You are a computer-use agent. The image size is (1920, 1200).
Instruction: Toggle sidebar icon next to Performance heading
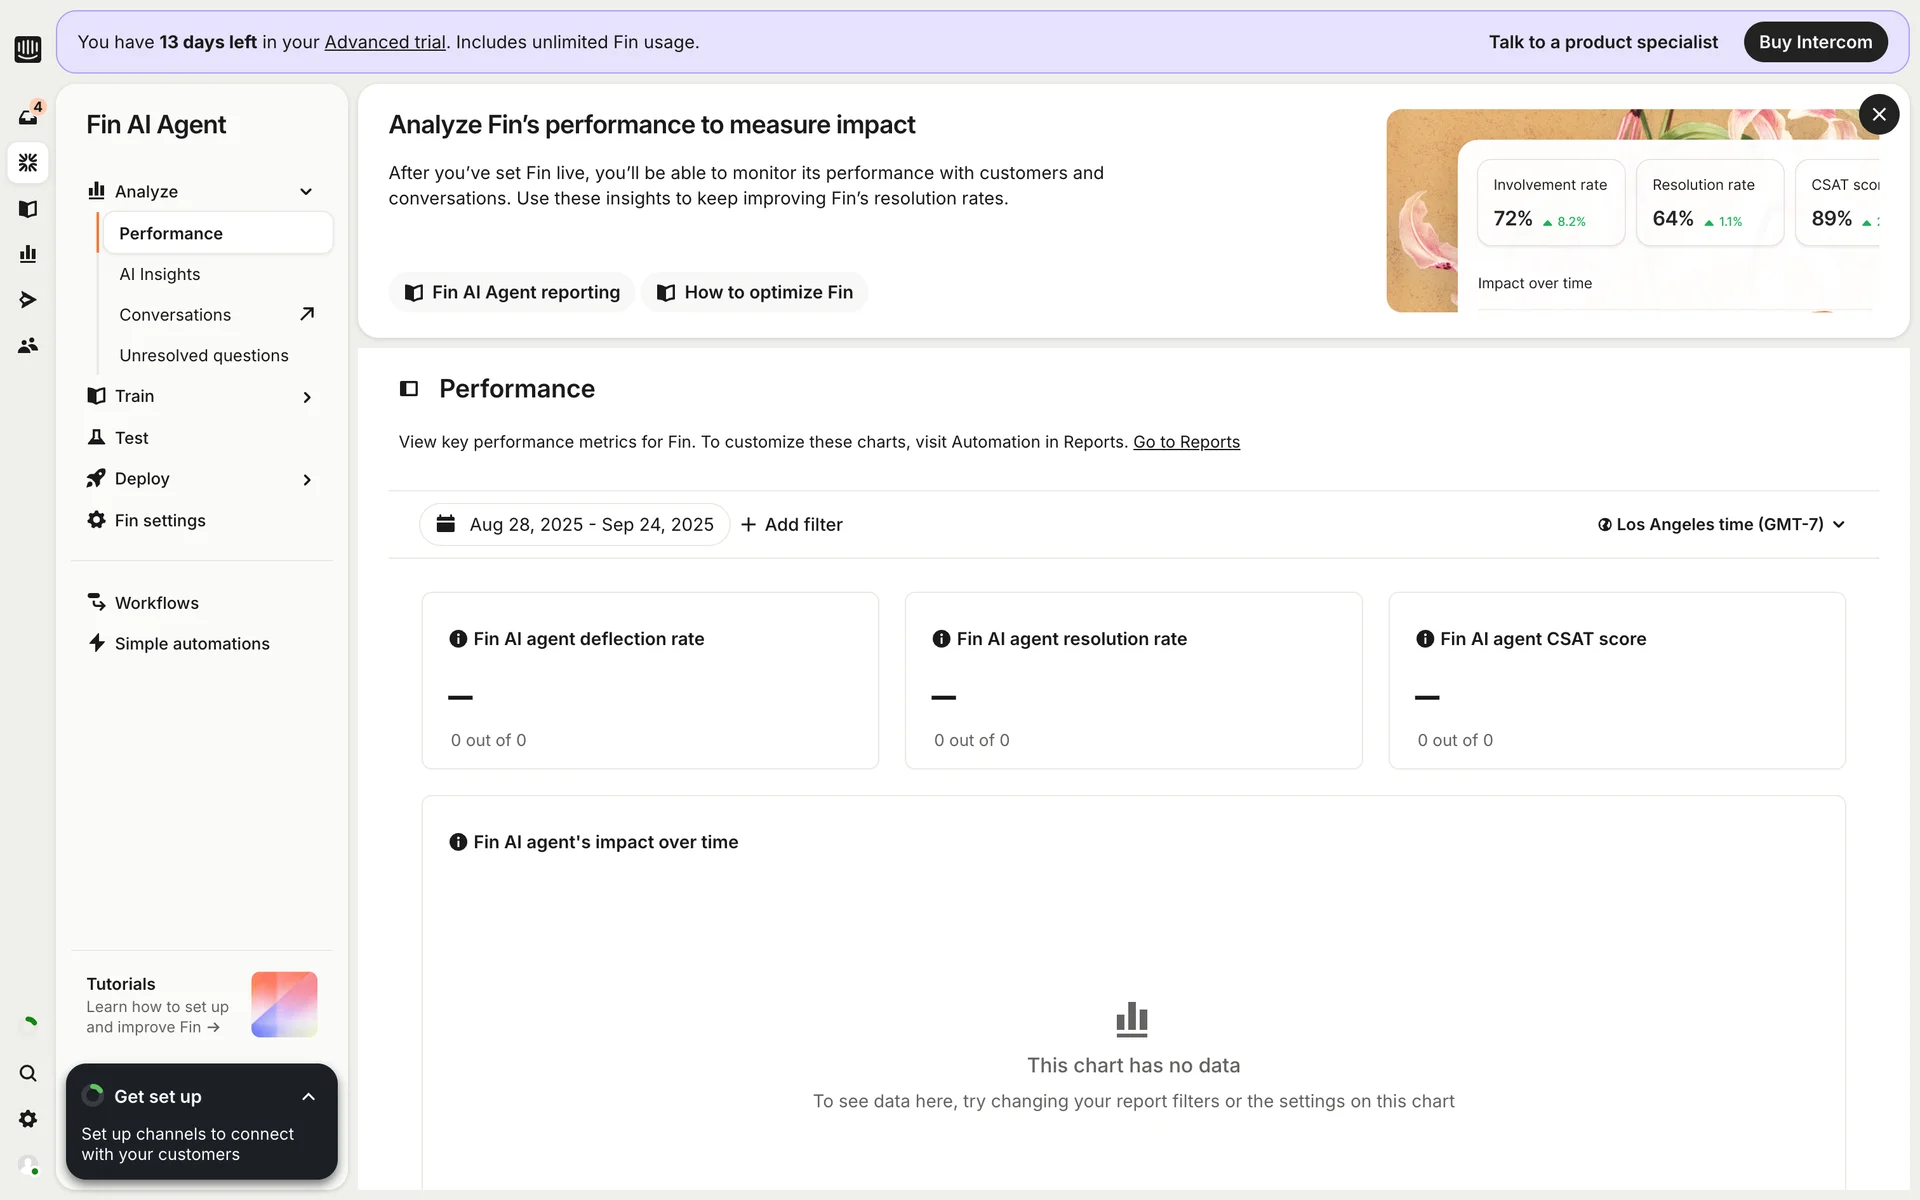click(409, 389)
